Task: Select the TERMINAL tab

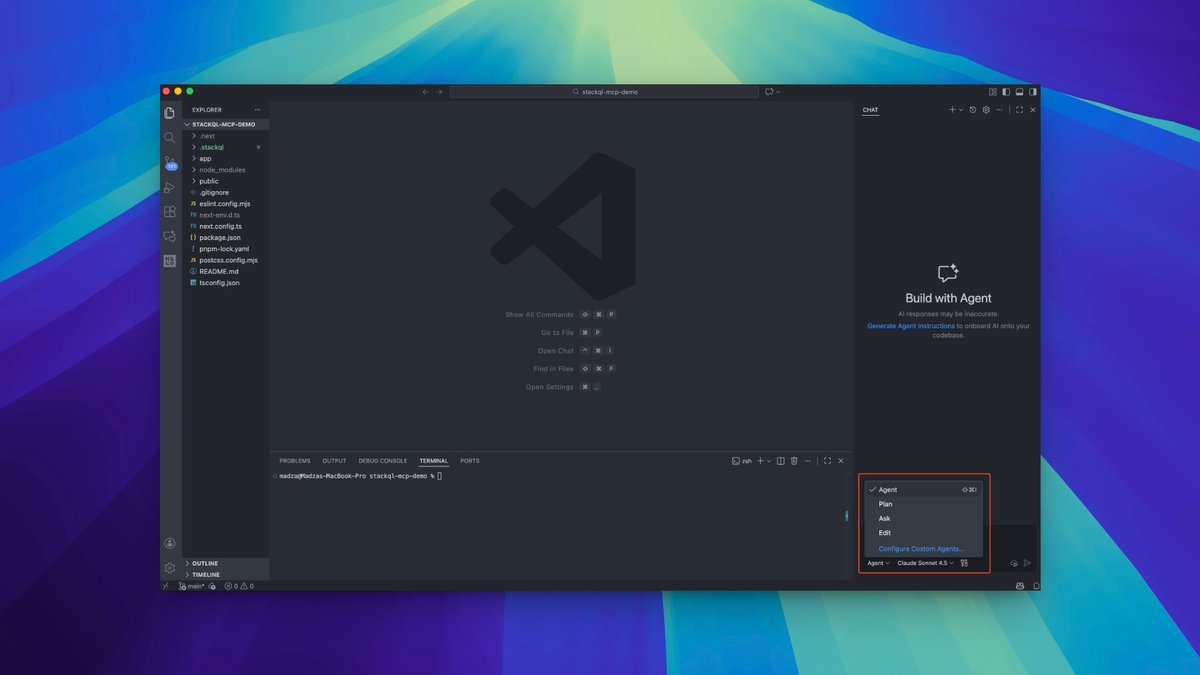Action: pyautogui.click(x=434, y=461)
